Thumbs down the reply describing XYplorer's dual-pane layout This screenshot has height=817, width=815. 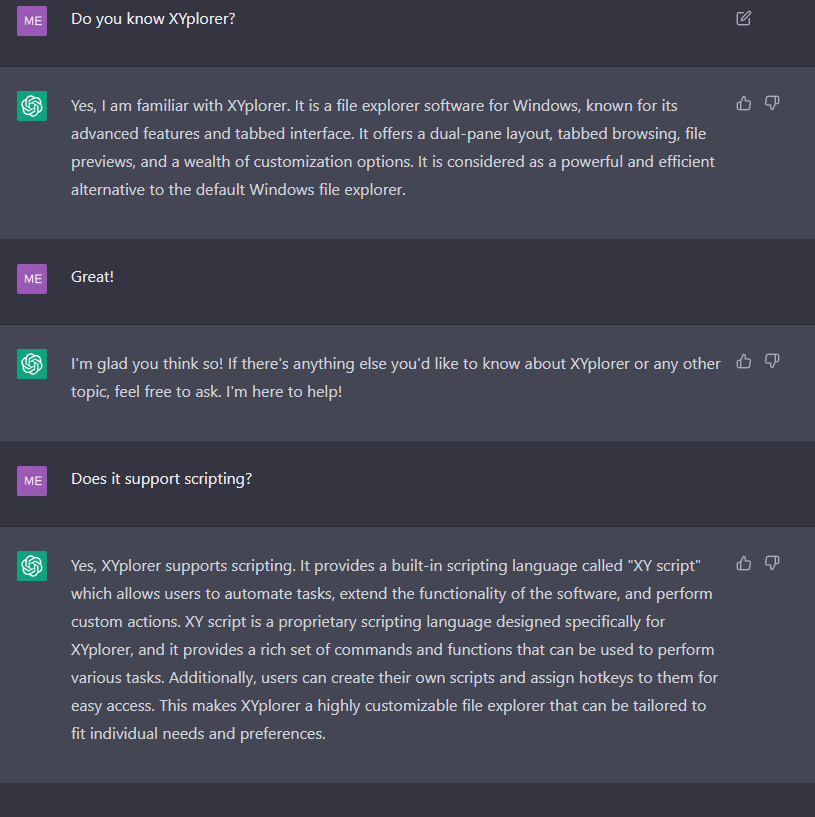[772, 103]
